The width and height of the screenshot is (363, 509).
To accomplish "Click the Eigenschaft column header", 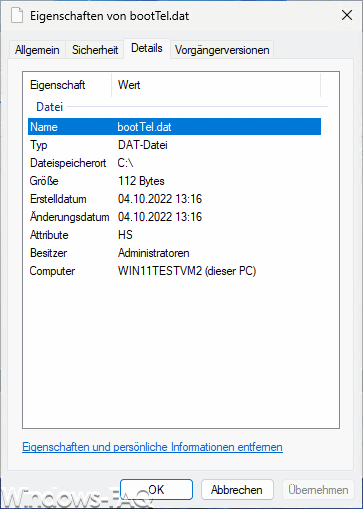I will coord(67,85).
